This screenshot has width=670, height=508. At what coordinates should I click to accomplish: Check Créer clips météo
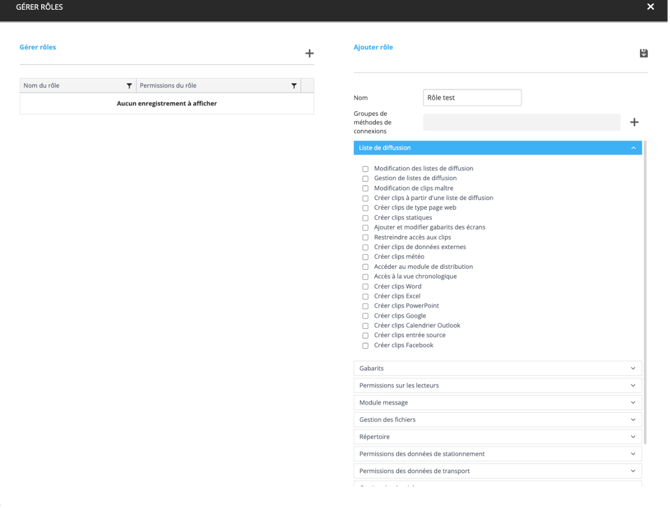(x=365, y=257)
